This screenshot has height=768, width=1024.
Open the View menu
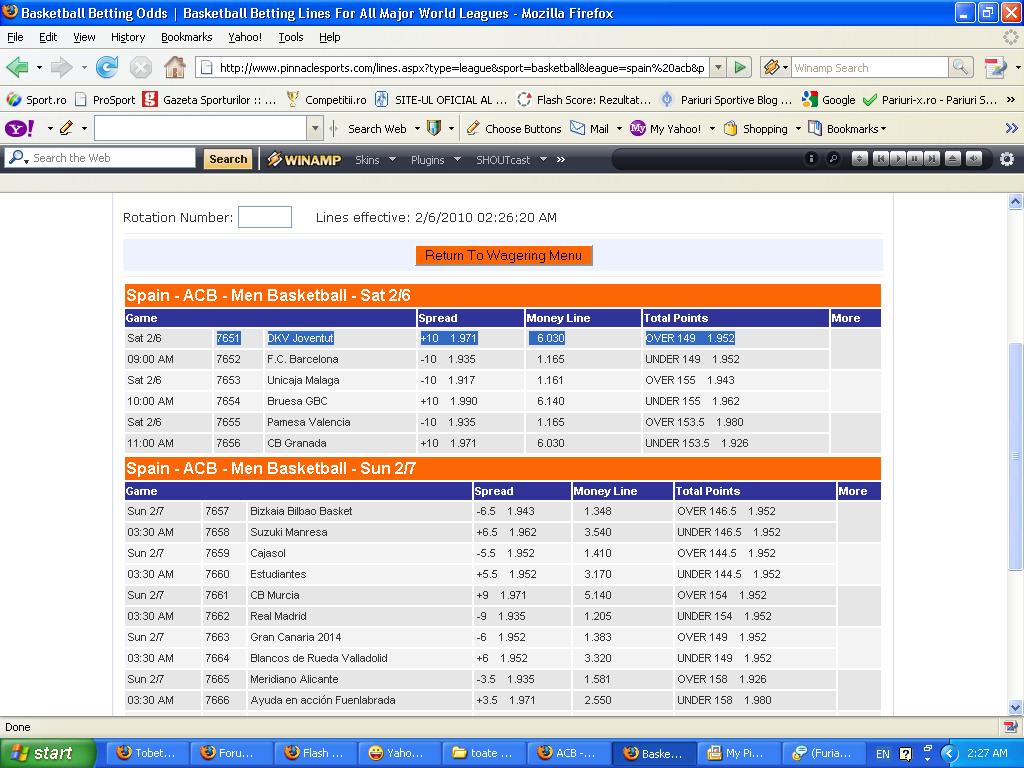click(84, 37)
